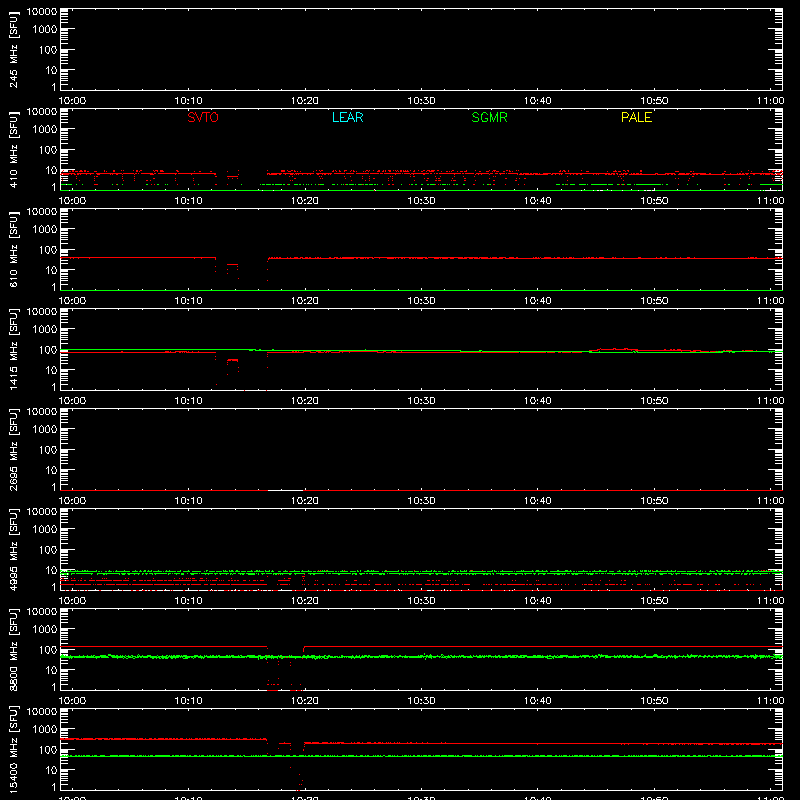
Task: Select the '245 MHz [SFU]' axis title
Action: pyautogui.click(x=13, y=49)
